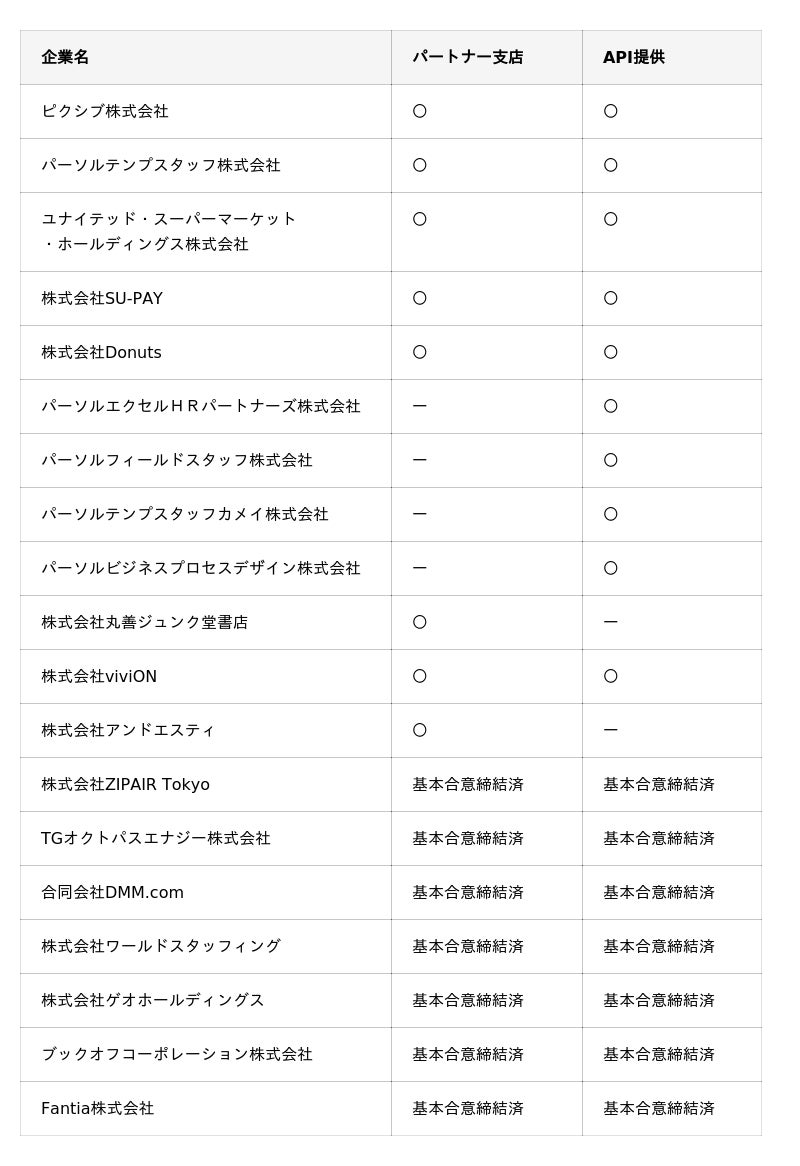Click the dash in 株式会社丸善ジュンク堂書店's API提供 cell
The height and width of the screenshot is (1166, 800).
pyautogui.click(x=610, y=622)
